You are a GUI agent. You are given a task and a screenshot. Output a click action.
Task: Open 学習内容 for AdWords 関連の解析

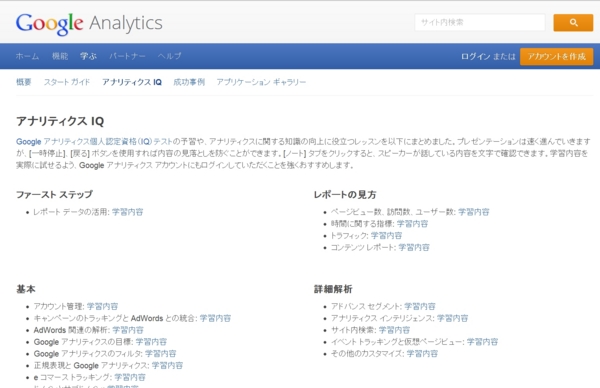pos(128,330)
